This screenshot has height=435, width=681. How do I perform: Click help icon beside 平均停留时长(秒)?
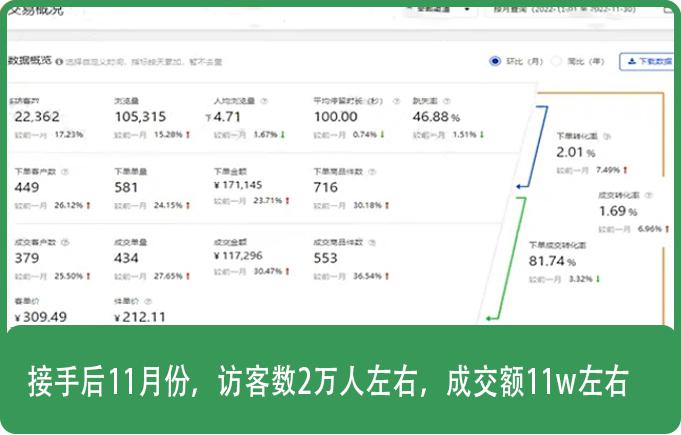pos(397,101)
